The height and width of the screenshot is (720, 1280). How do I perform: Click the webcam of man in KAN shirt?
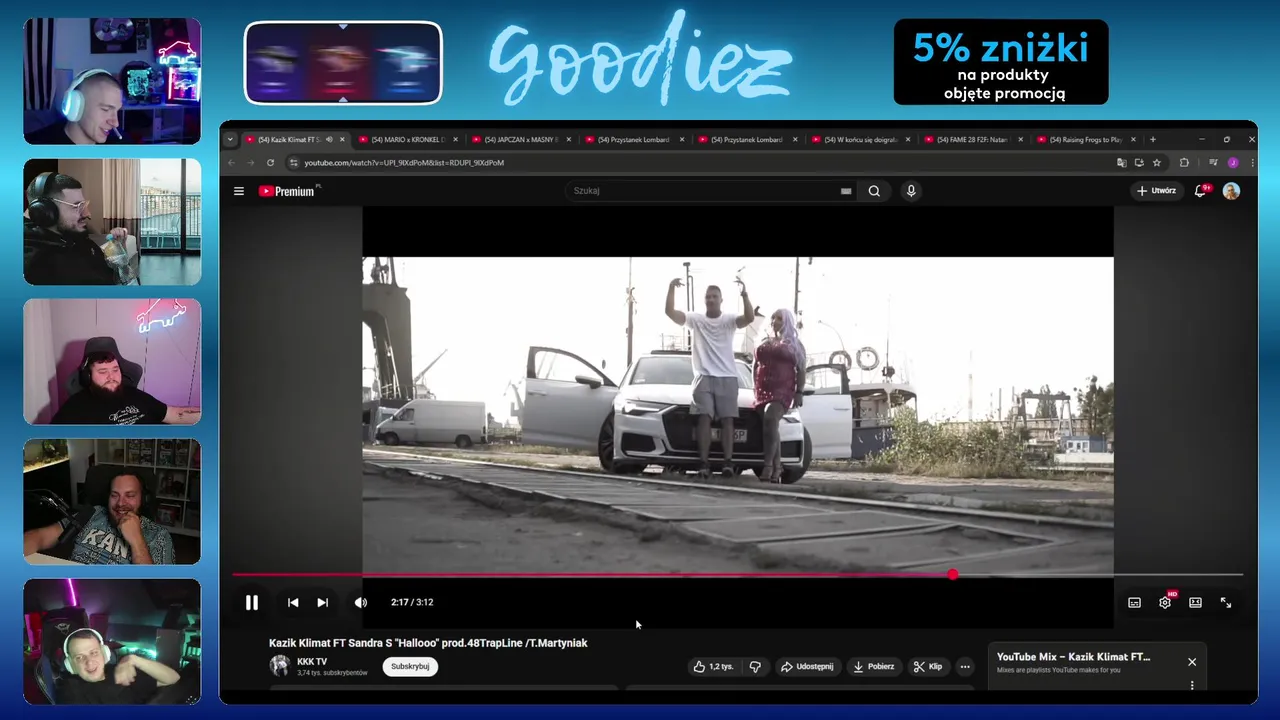click(x=112, y=501)
